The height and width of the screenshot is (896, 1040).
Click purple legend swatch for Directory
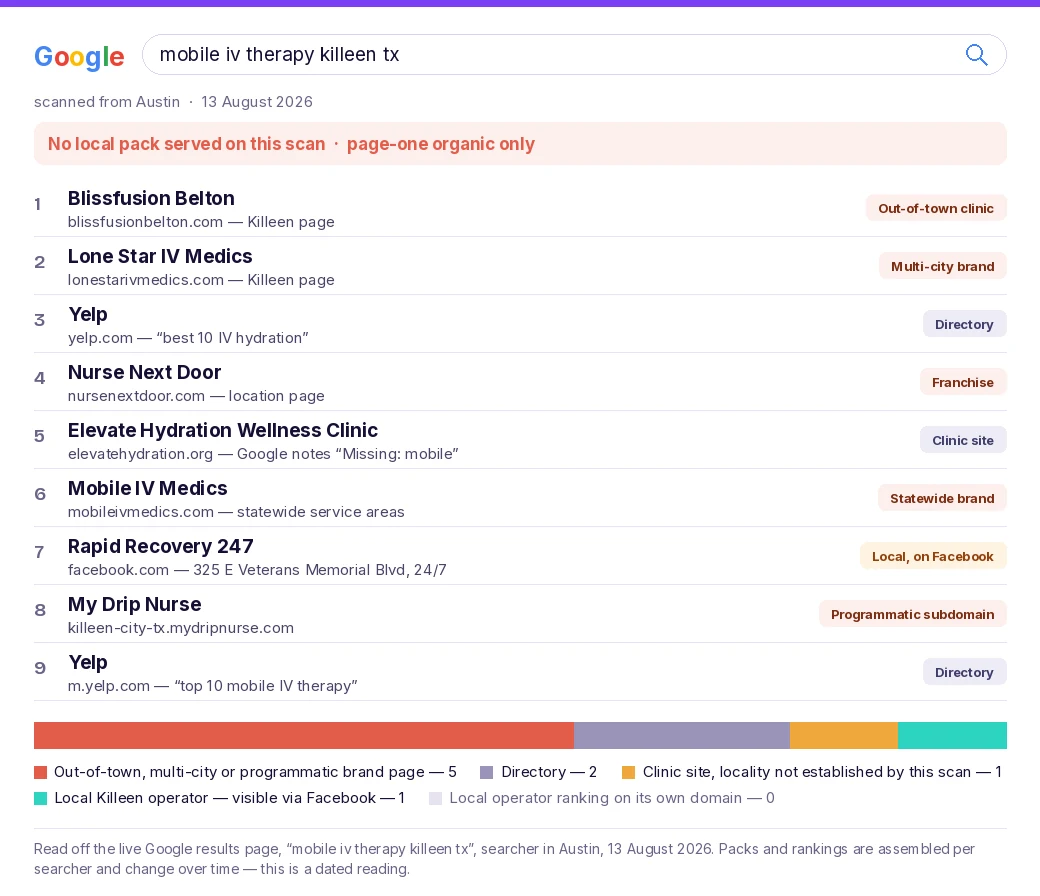487,773
